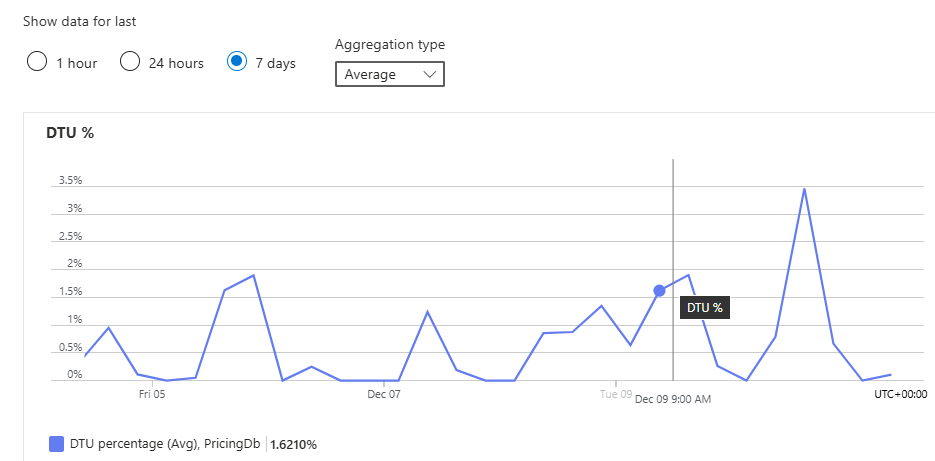Click the UTC+00:00 timezone label
935x461 pixels.
click(901, 394)
